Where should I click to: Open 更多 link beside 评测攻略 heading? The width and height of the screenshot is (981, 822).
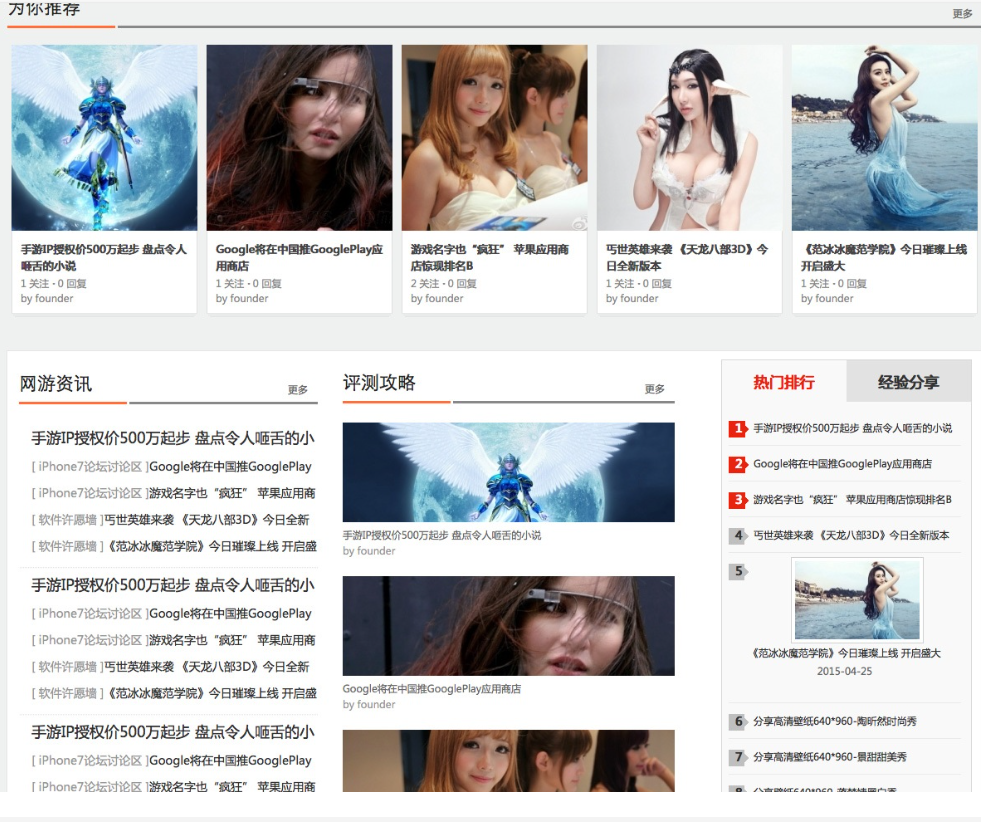coord(654,389)
